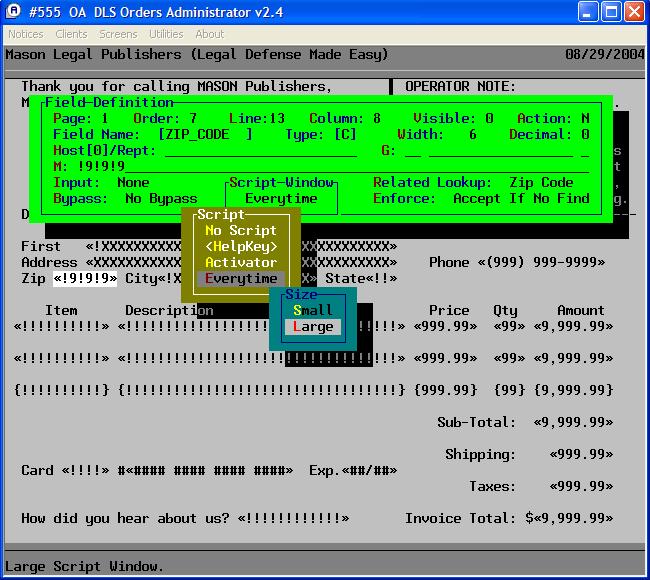The height and width of the screenshot is (580, 650).
Task: Open the Notices menu
Action: (26, 34)
